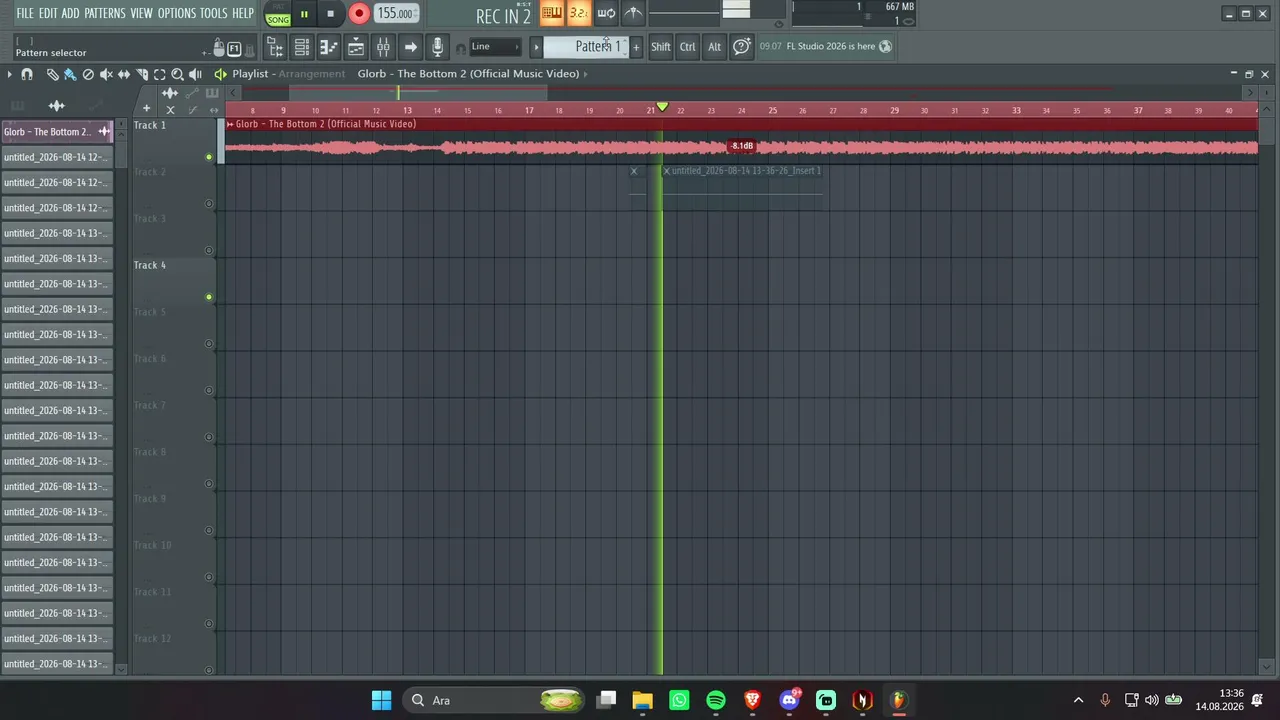This screenshot has height=720, width=1280.
Task: Stop playback with the stop button
Action: [330, 14]
